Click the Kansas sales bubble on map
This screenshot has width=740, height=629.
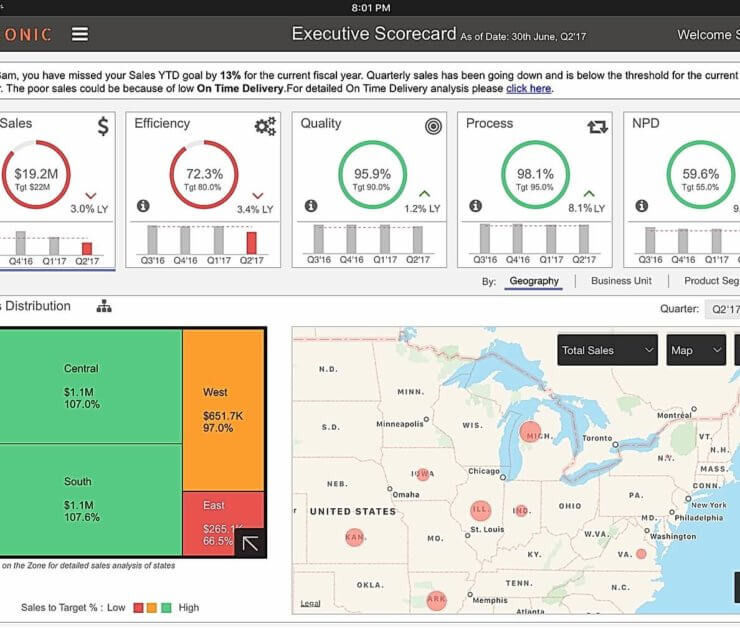tap(354, 537)
